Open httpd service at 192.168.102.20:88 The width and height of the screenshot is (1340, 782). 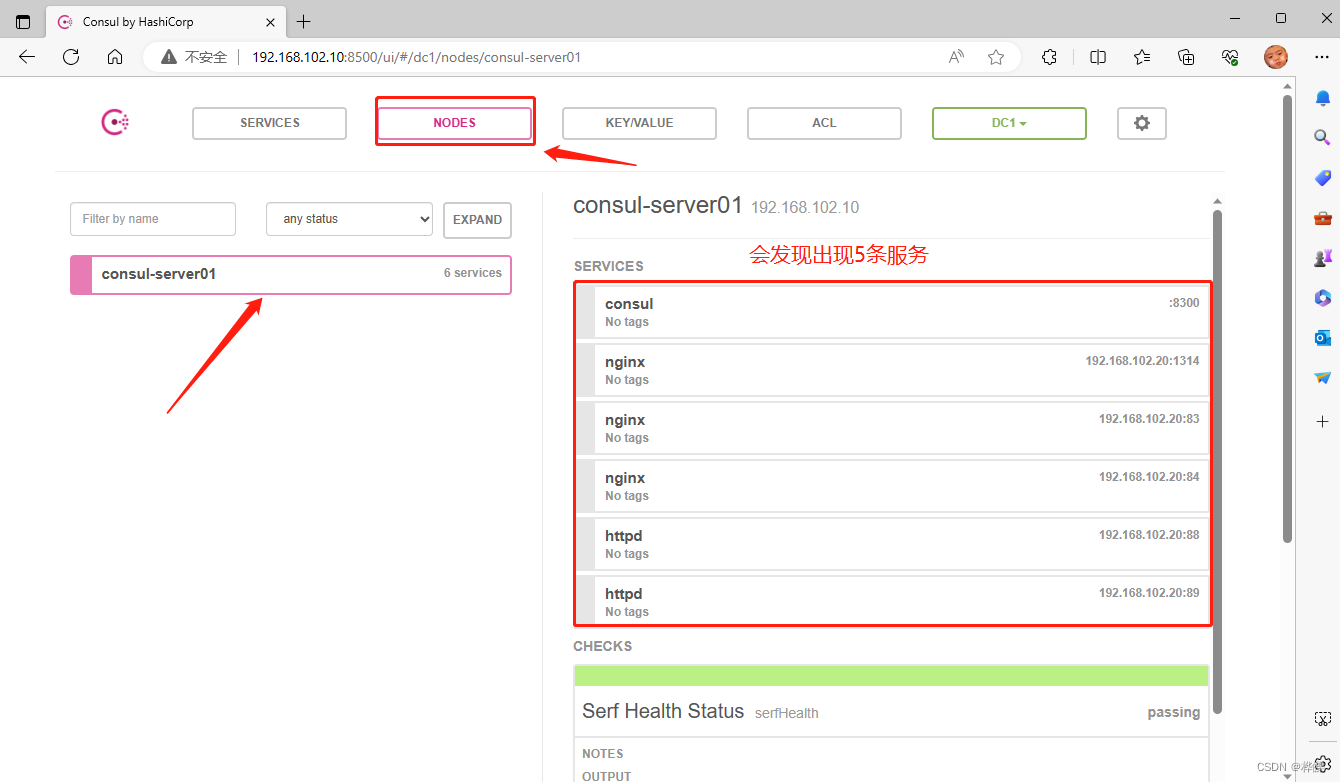pos(892,544)
